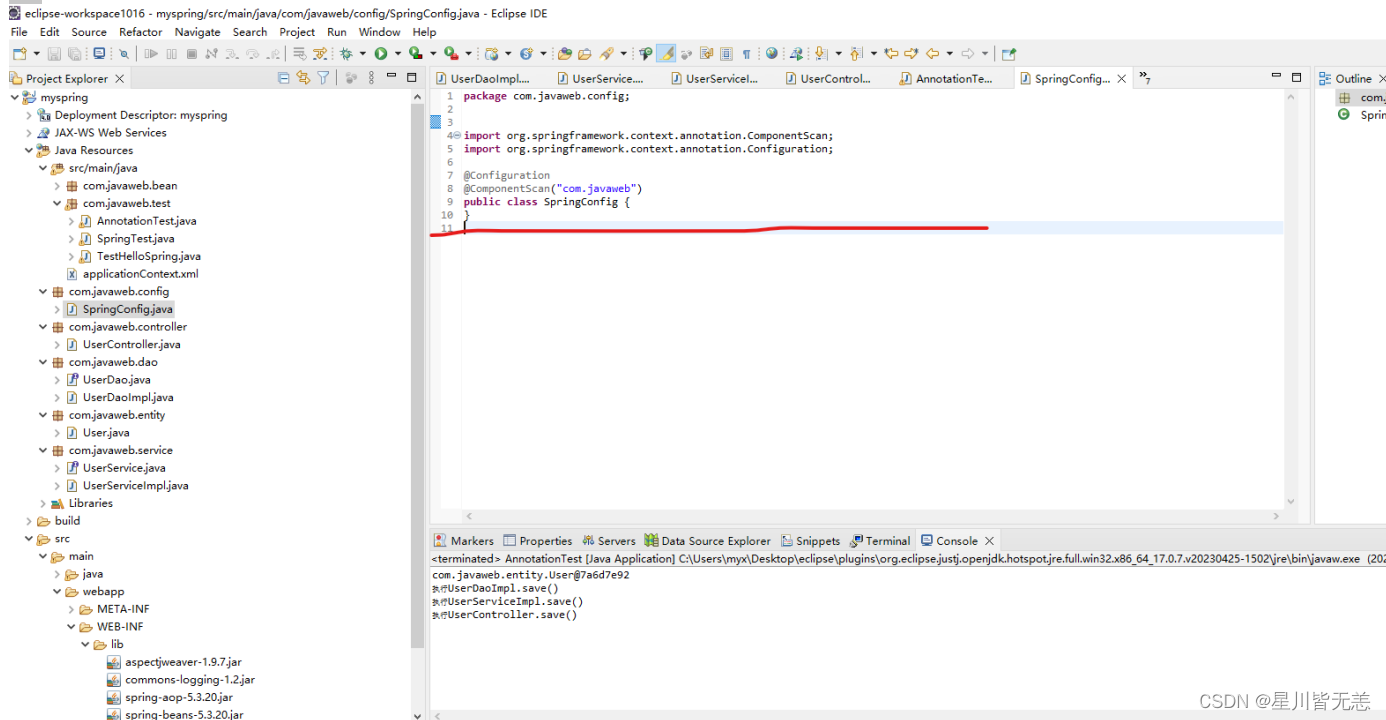The height and width of the screenshot is (720, 1386).
Task: Switch to the AnnotationTe editor tab
Action: pos(946,78)
